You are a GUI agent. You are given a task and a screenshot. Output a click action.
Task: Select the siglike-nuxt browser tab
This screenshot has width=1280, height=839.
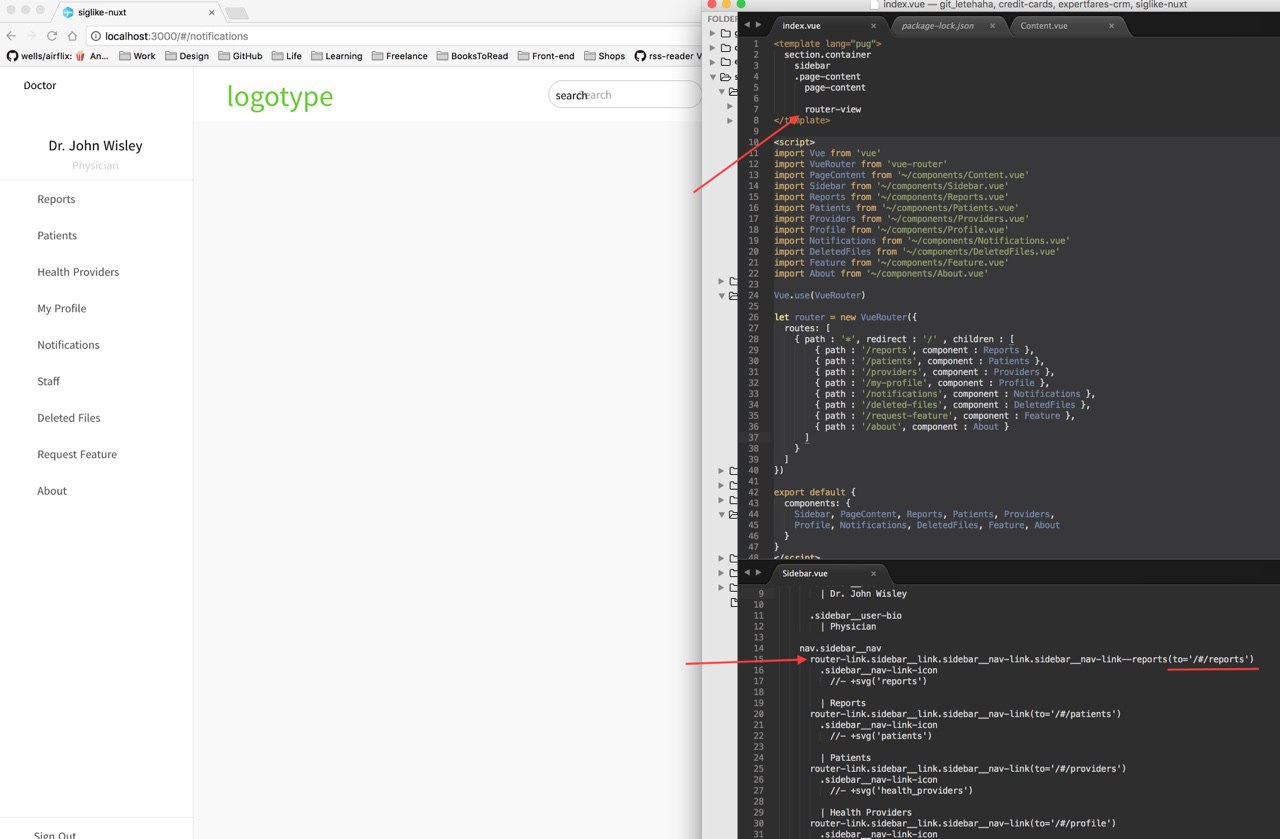coord(138,12)
